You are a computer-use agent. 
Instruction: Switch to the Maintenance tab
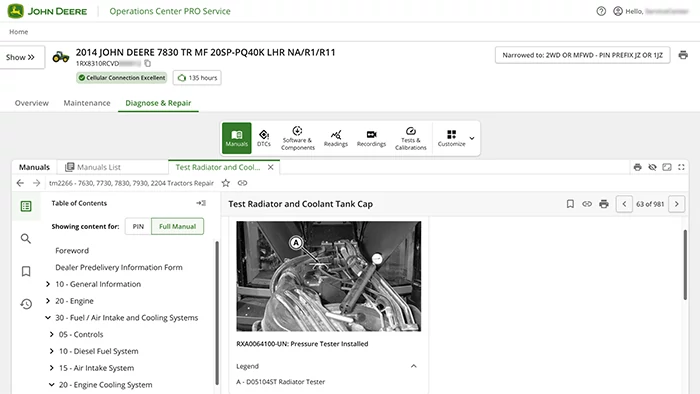87,103
